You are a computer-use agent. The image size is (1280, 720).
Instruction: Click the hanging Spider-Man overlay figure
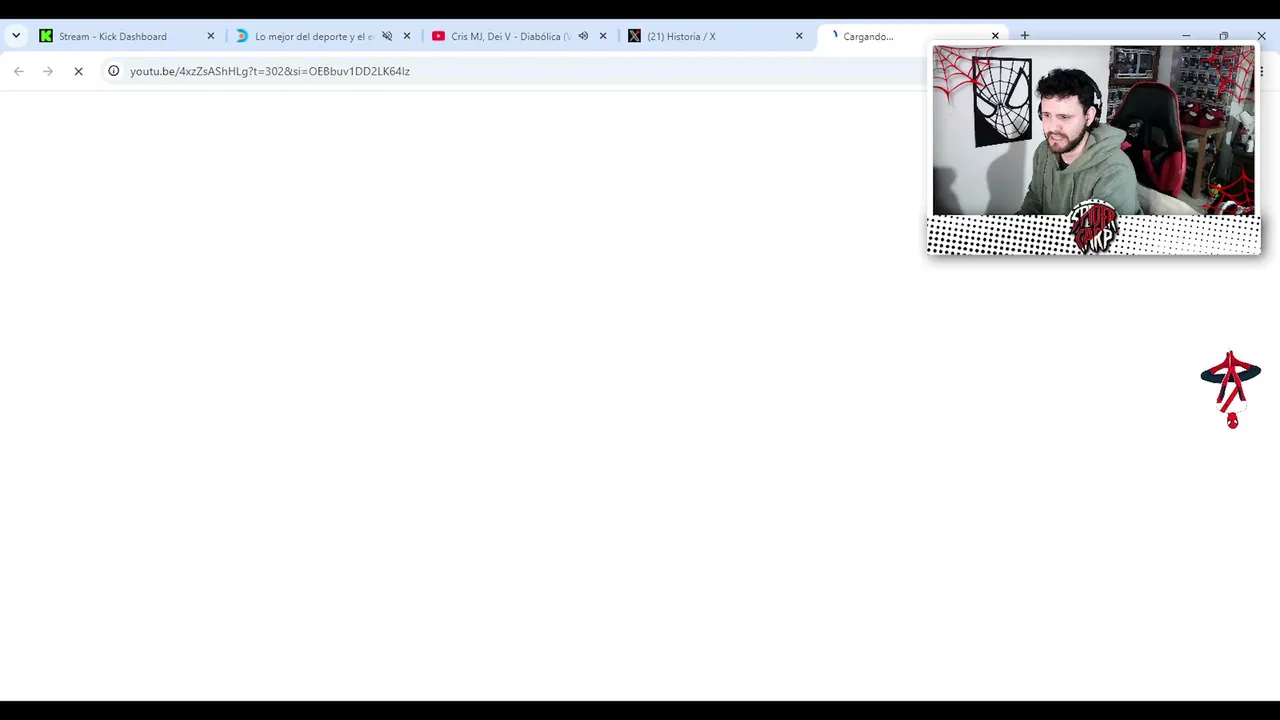tap(1231, 390)
